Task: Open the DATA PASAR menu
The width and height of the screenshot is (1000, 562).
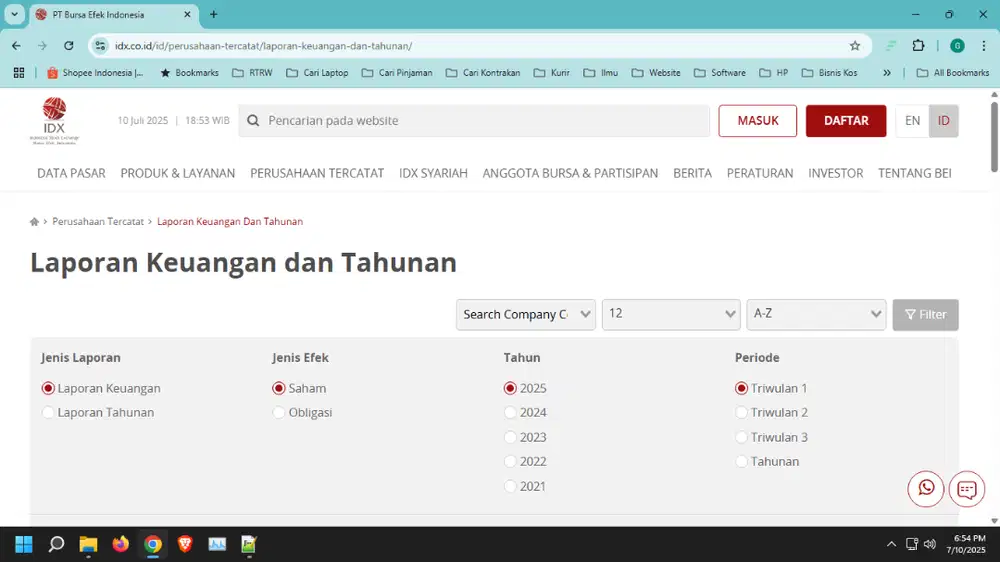Action: click(x=71, y=174)
